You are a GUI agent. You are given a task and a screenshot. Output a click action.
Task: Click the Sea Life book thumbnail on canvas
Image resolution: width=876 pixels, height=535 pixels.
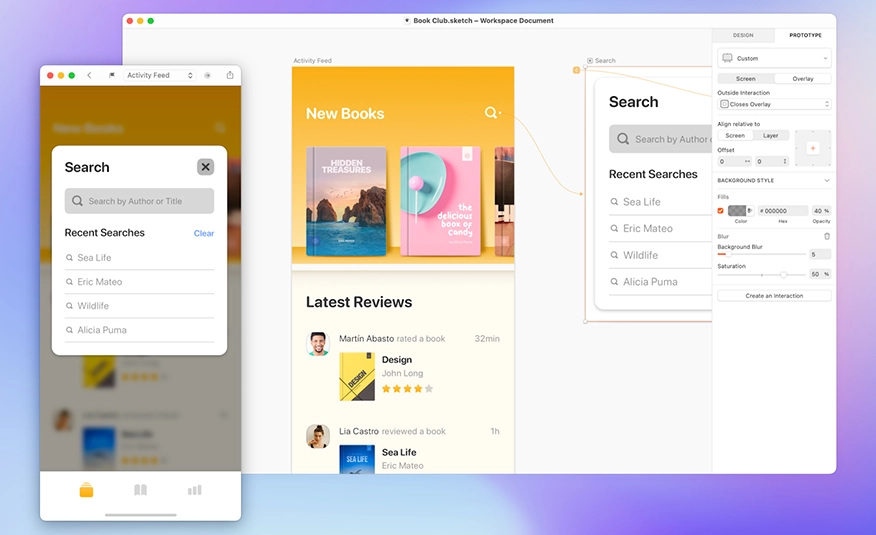357,459
